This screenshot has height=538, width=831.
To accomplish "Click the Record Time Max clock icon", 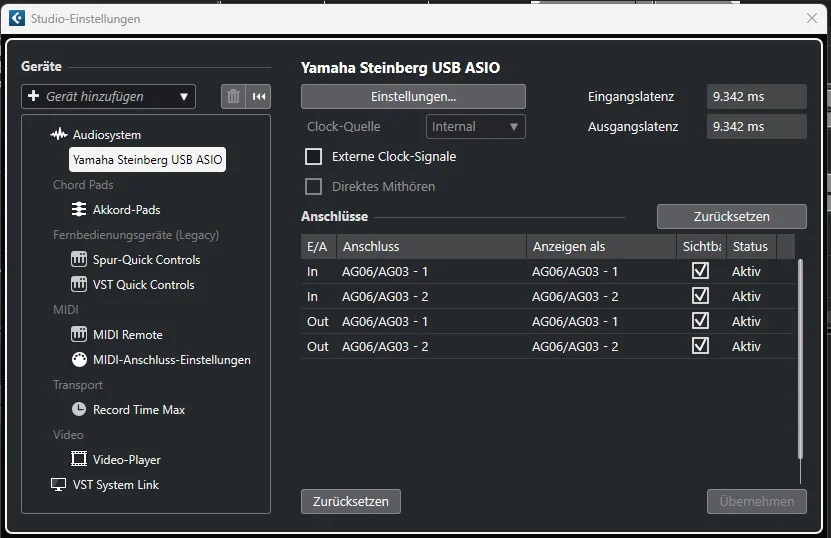I will point(78,409).
